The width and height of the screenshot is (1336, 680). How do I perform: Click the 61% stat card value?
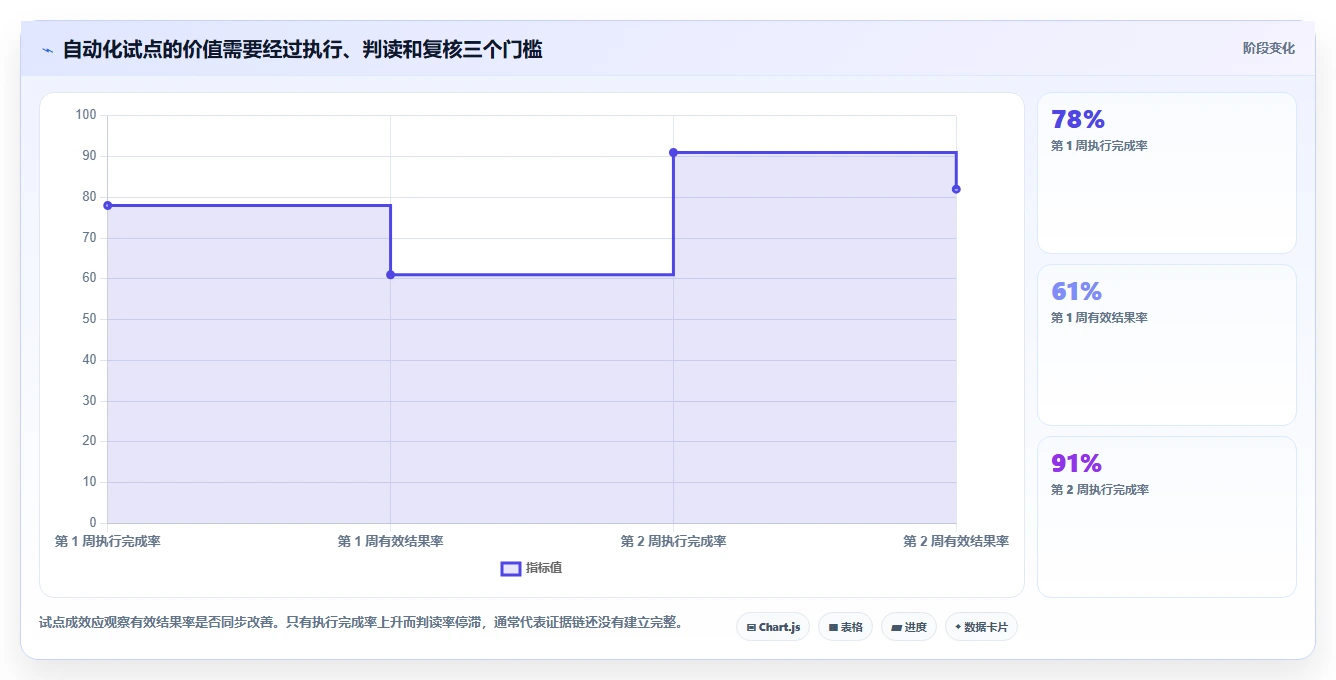pos(1076,292)
